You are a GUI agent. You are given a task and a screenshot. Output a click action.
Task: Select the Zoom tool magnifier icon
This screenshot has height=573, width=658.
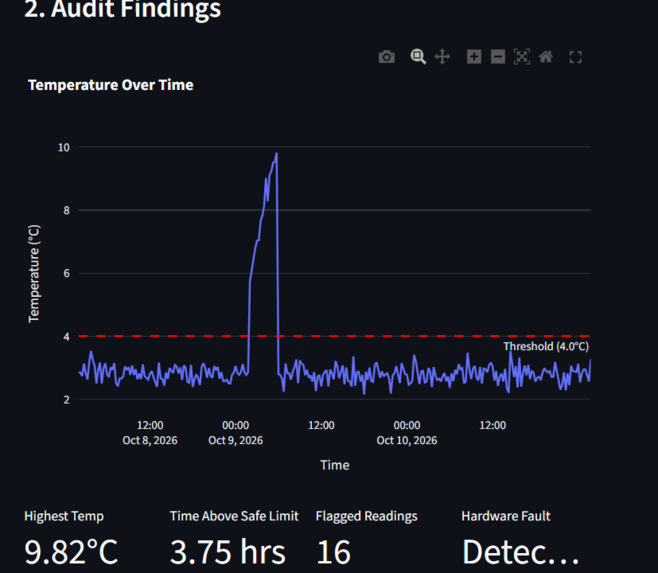pyautogui.click(x=418, y=57)
